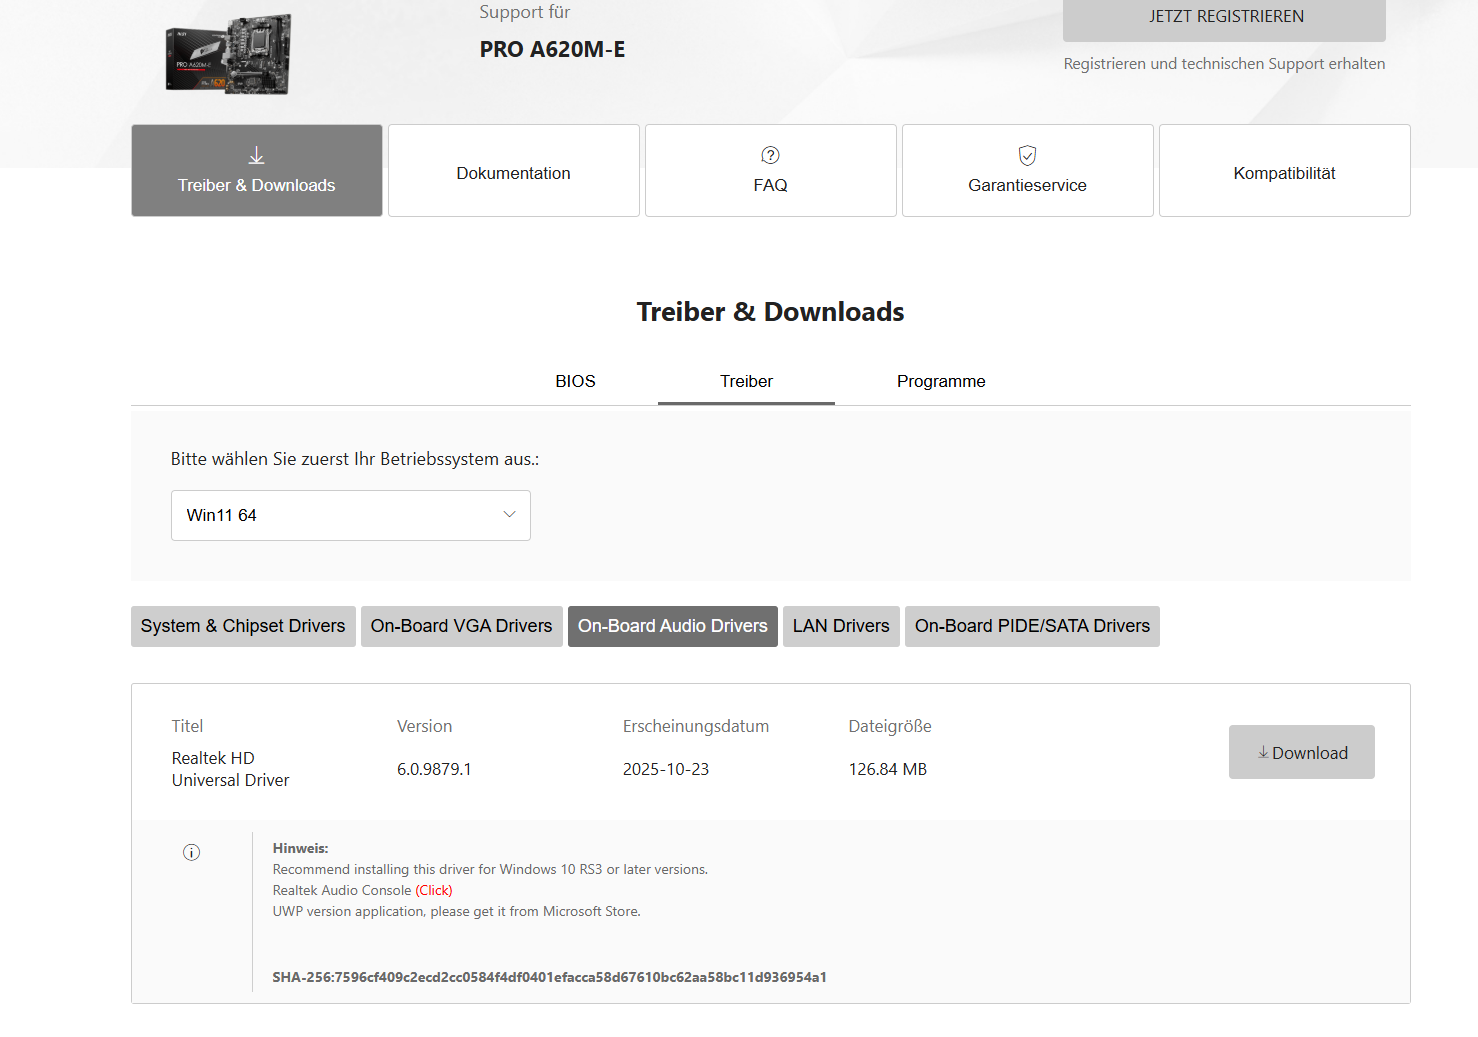Screen dimensions: 1478x1037
Task: Click the PRO A620M-E product heading
Action: click(553, 49)
